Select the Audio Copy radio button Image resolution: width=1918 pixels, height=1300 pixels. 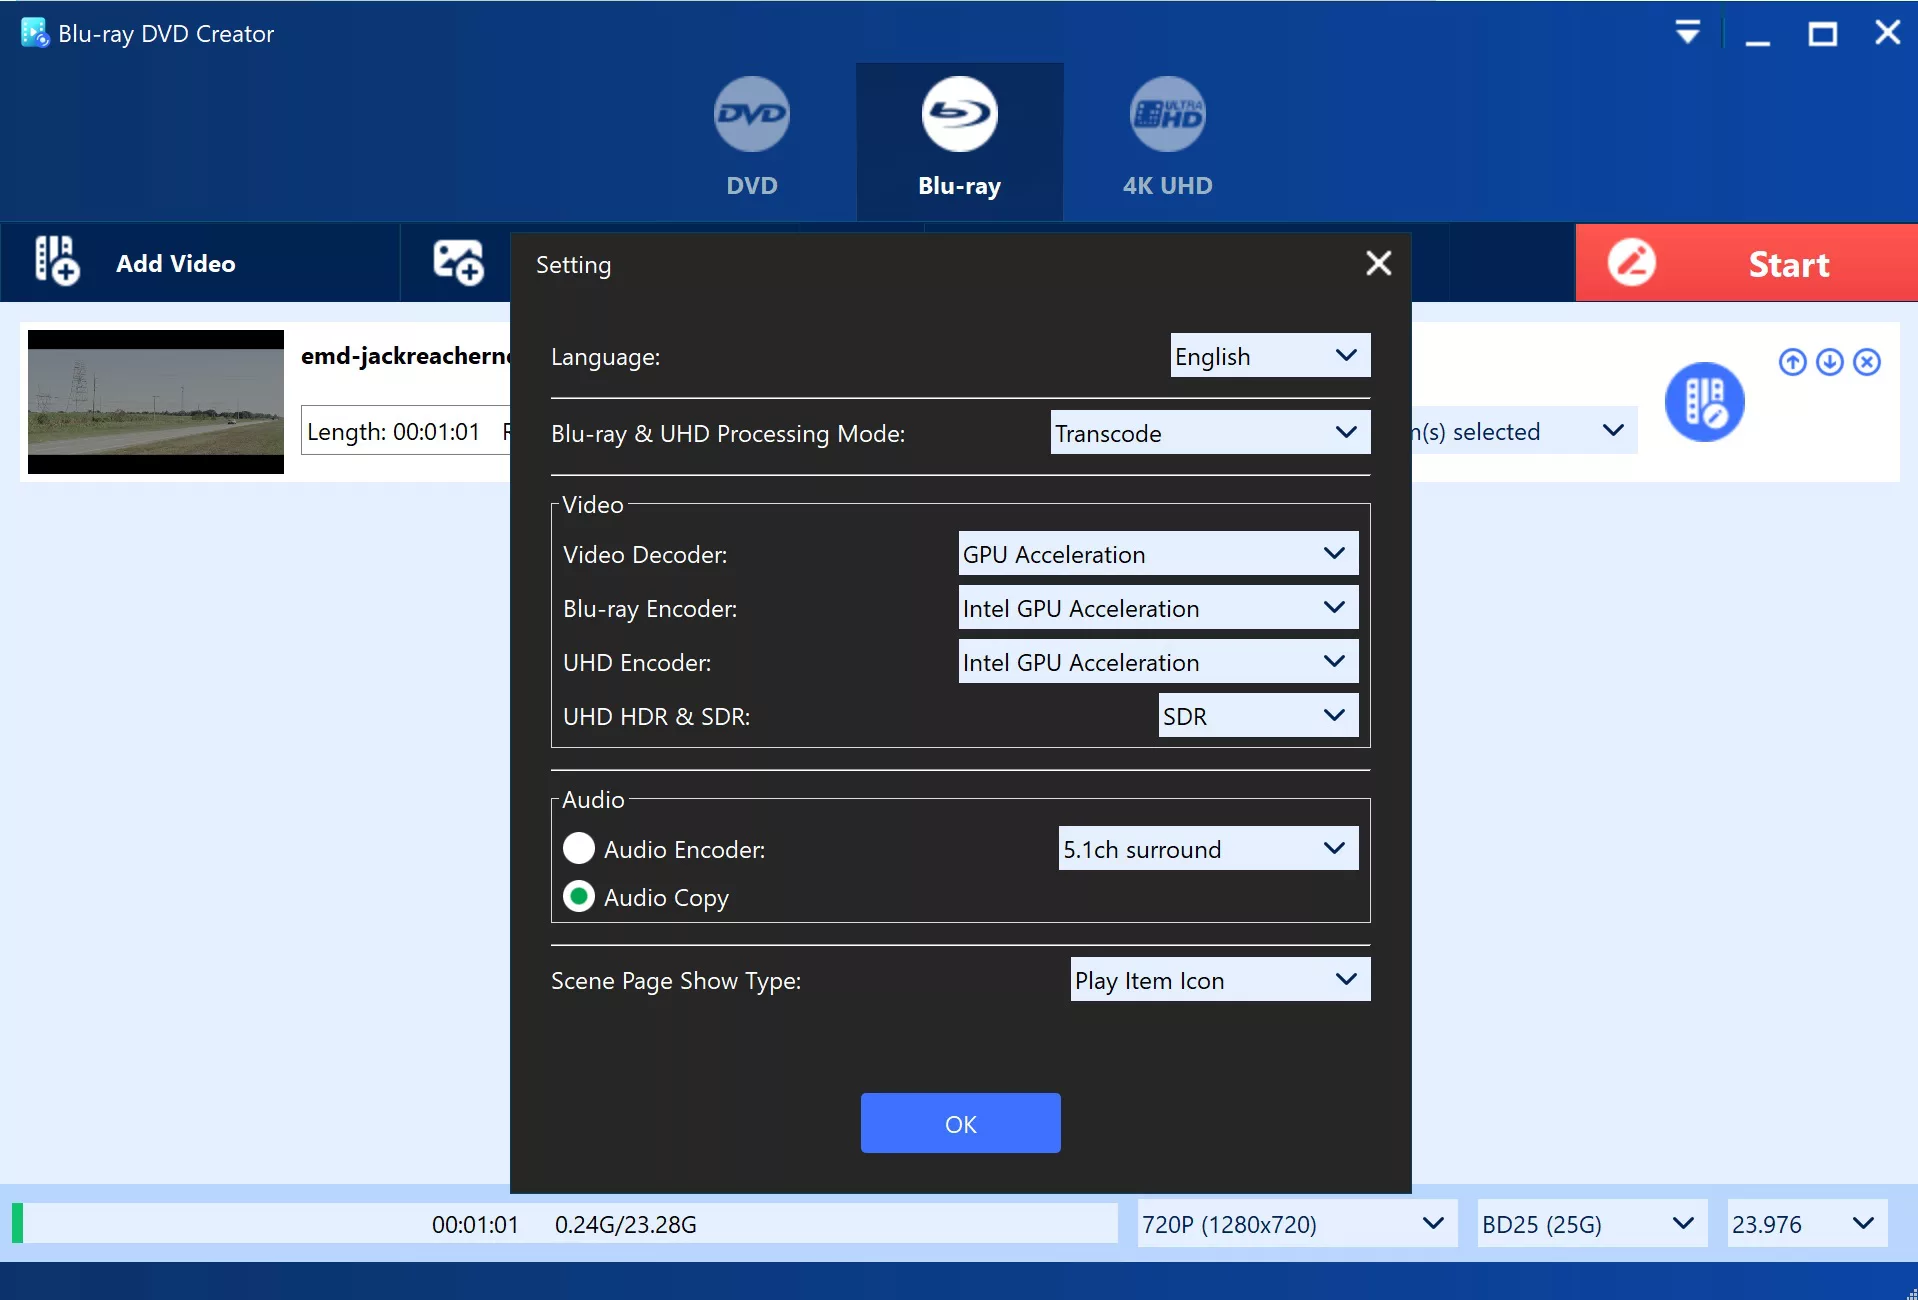coord(579,897)
